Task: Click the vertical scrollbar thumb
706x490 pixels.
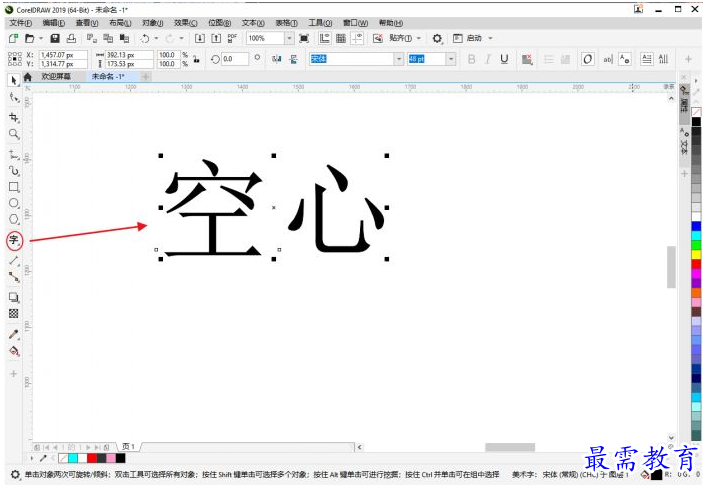Action: pos(671,267)
